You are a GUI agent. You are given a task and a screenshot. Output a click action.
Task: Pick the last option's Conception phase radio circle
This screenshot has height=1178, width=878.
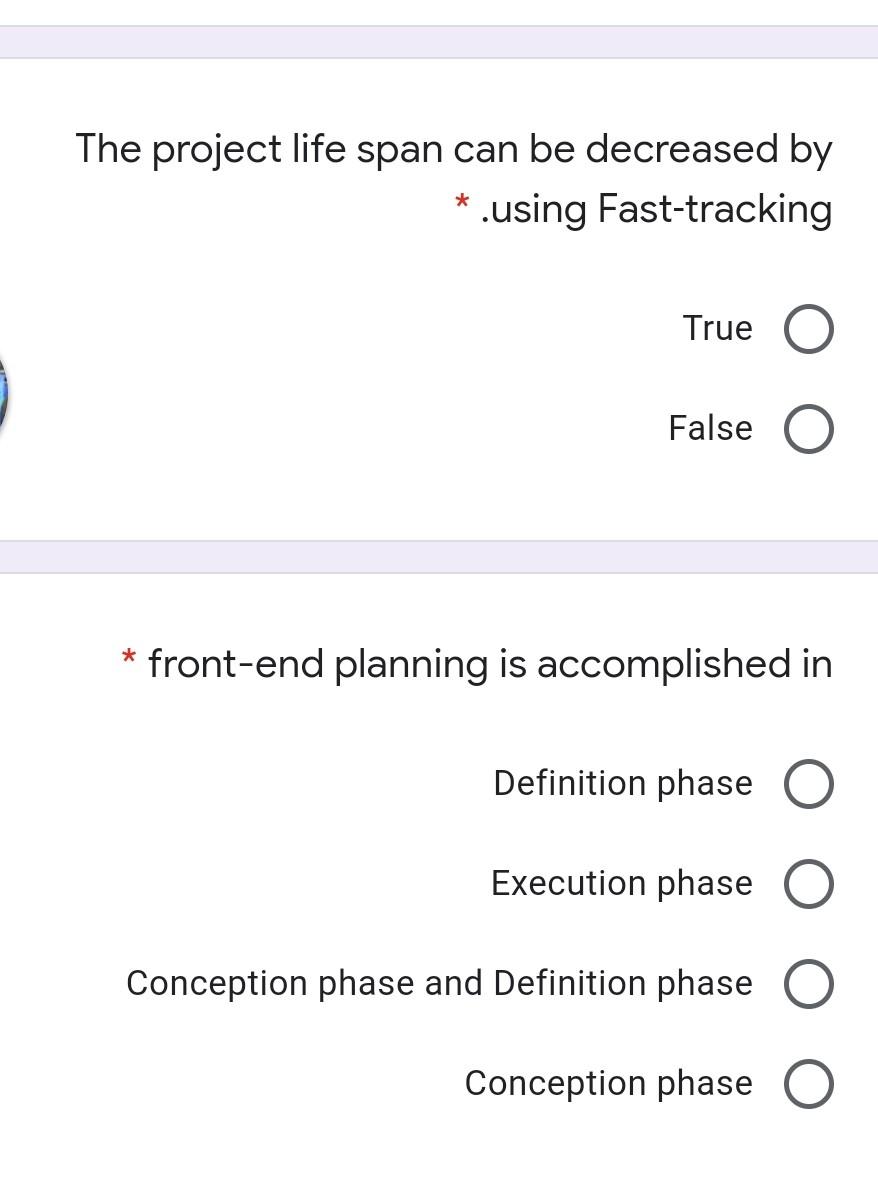(x=808, y=1084)
